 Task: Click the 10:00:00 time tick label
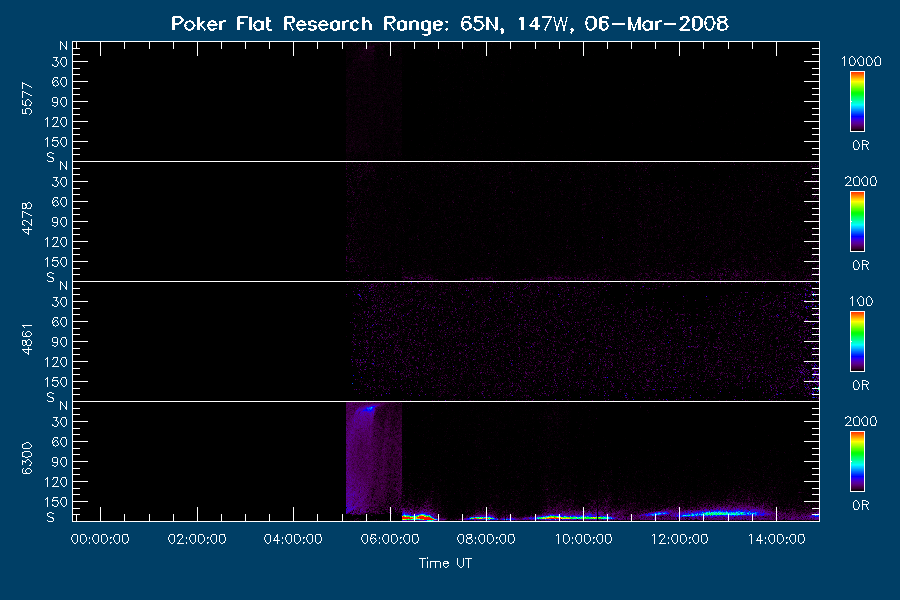pos(583,539)
